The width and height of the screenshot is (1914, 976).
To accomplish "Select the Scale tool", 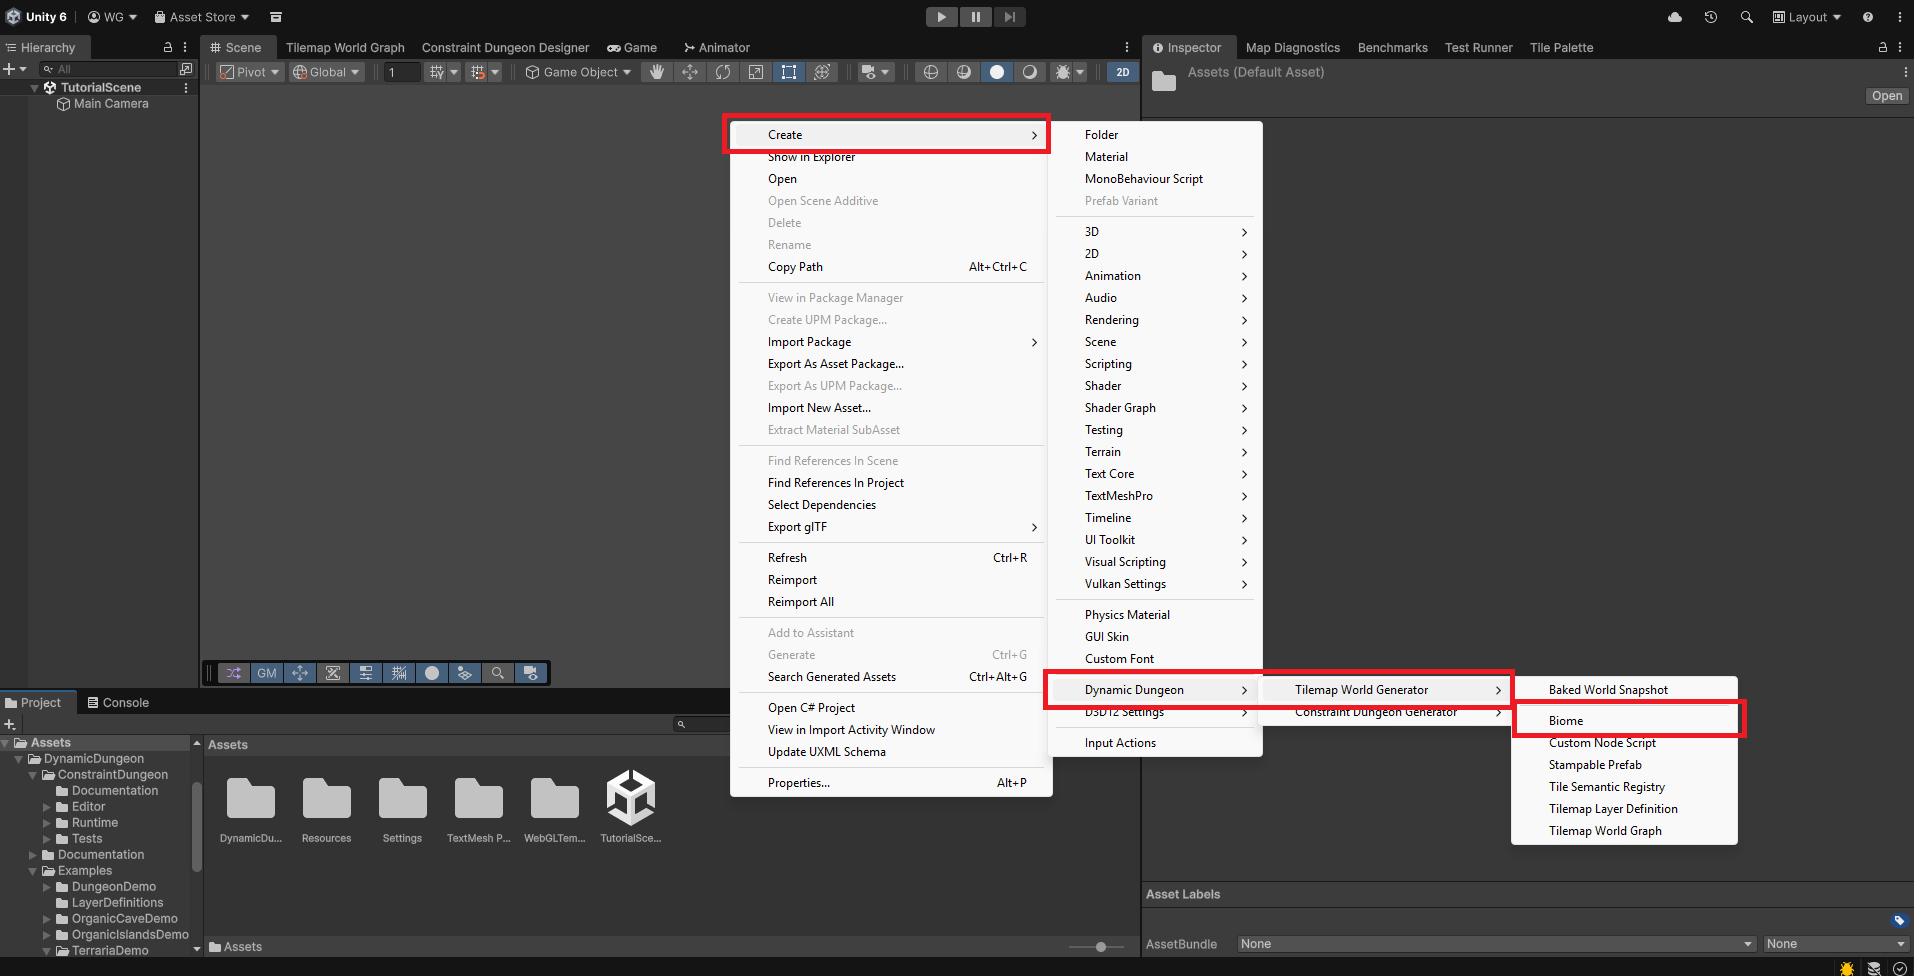I will pos(756,72).
